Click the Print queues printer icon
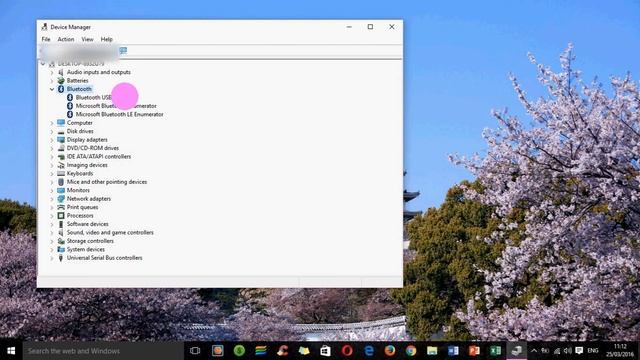Screen dimensions: 640x360 (x=61, y=207)
